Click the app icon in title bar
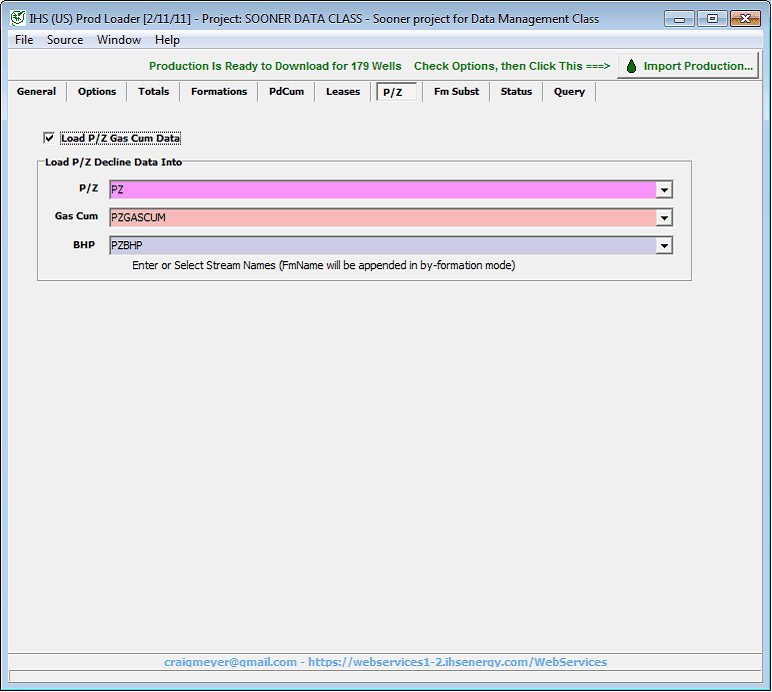Screen dimensions: 772x692 [17, 18]
